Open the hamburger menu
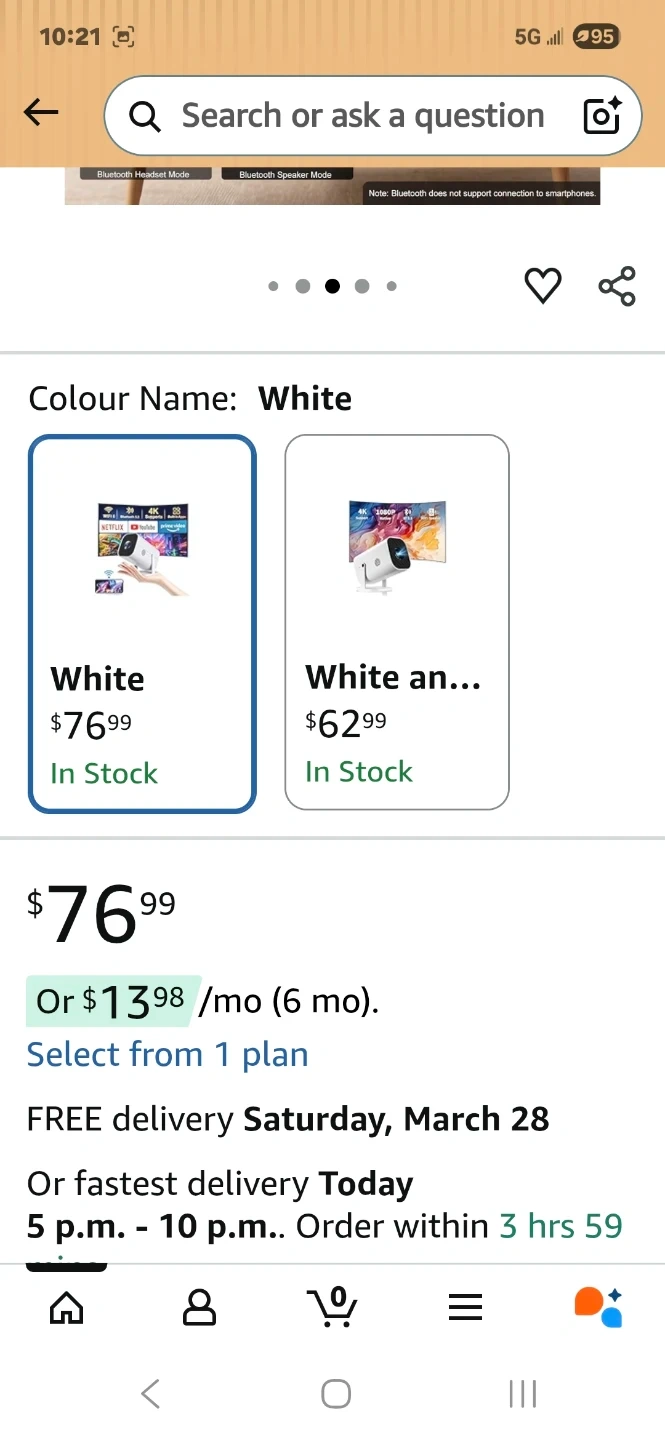Image resolution: width=665 pixels, height=1440 pixels. coord(465,1306)
